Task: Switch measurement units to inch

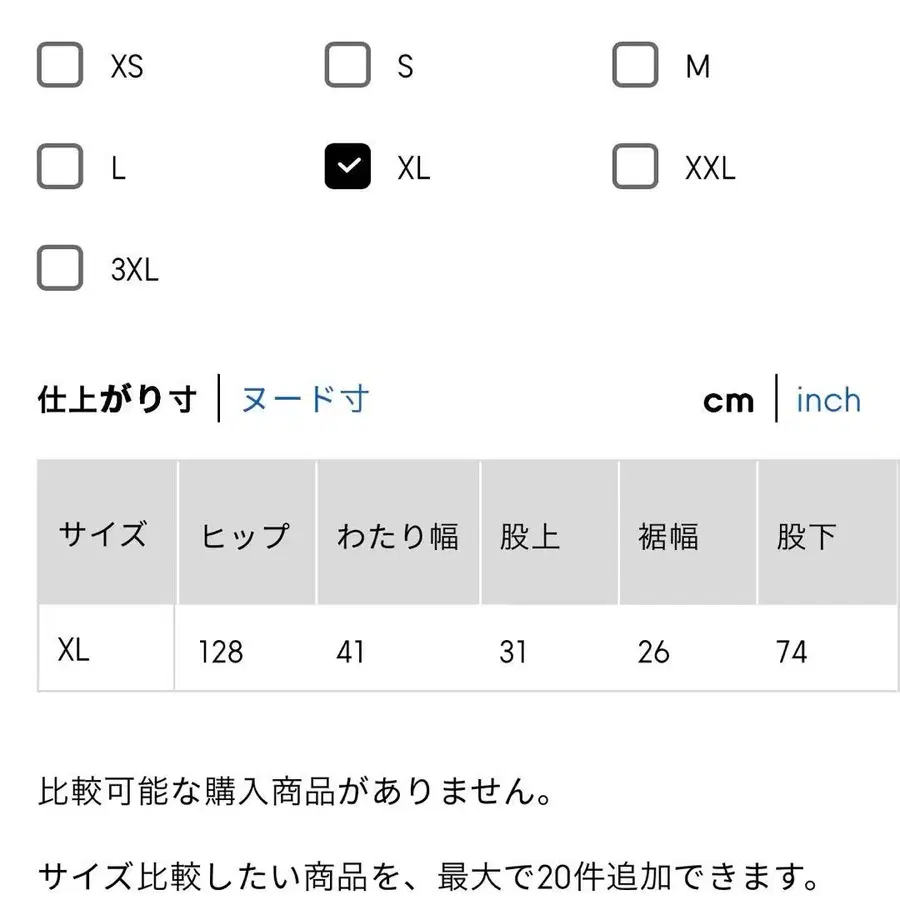Action: pyautogui.click(x=827, y=400)
